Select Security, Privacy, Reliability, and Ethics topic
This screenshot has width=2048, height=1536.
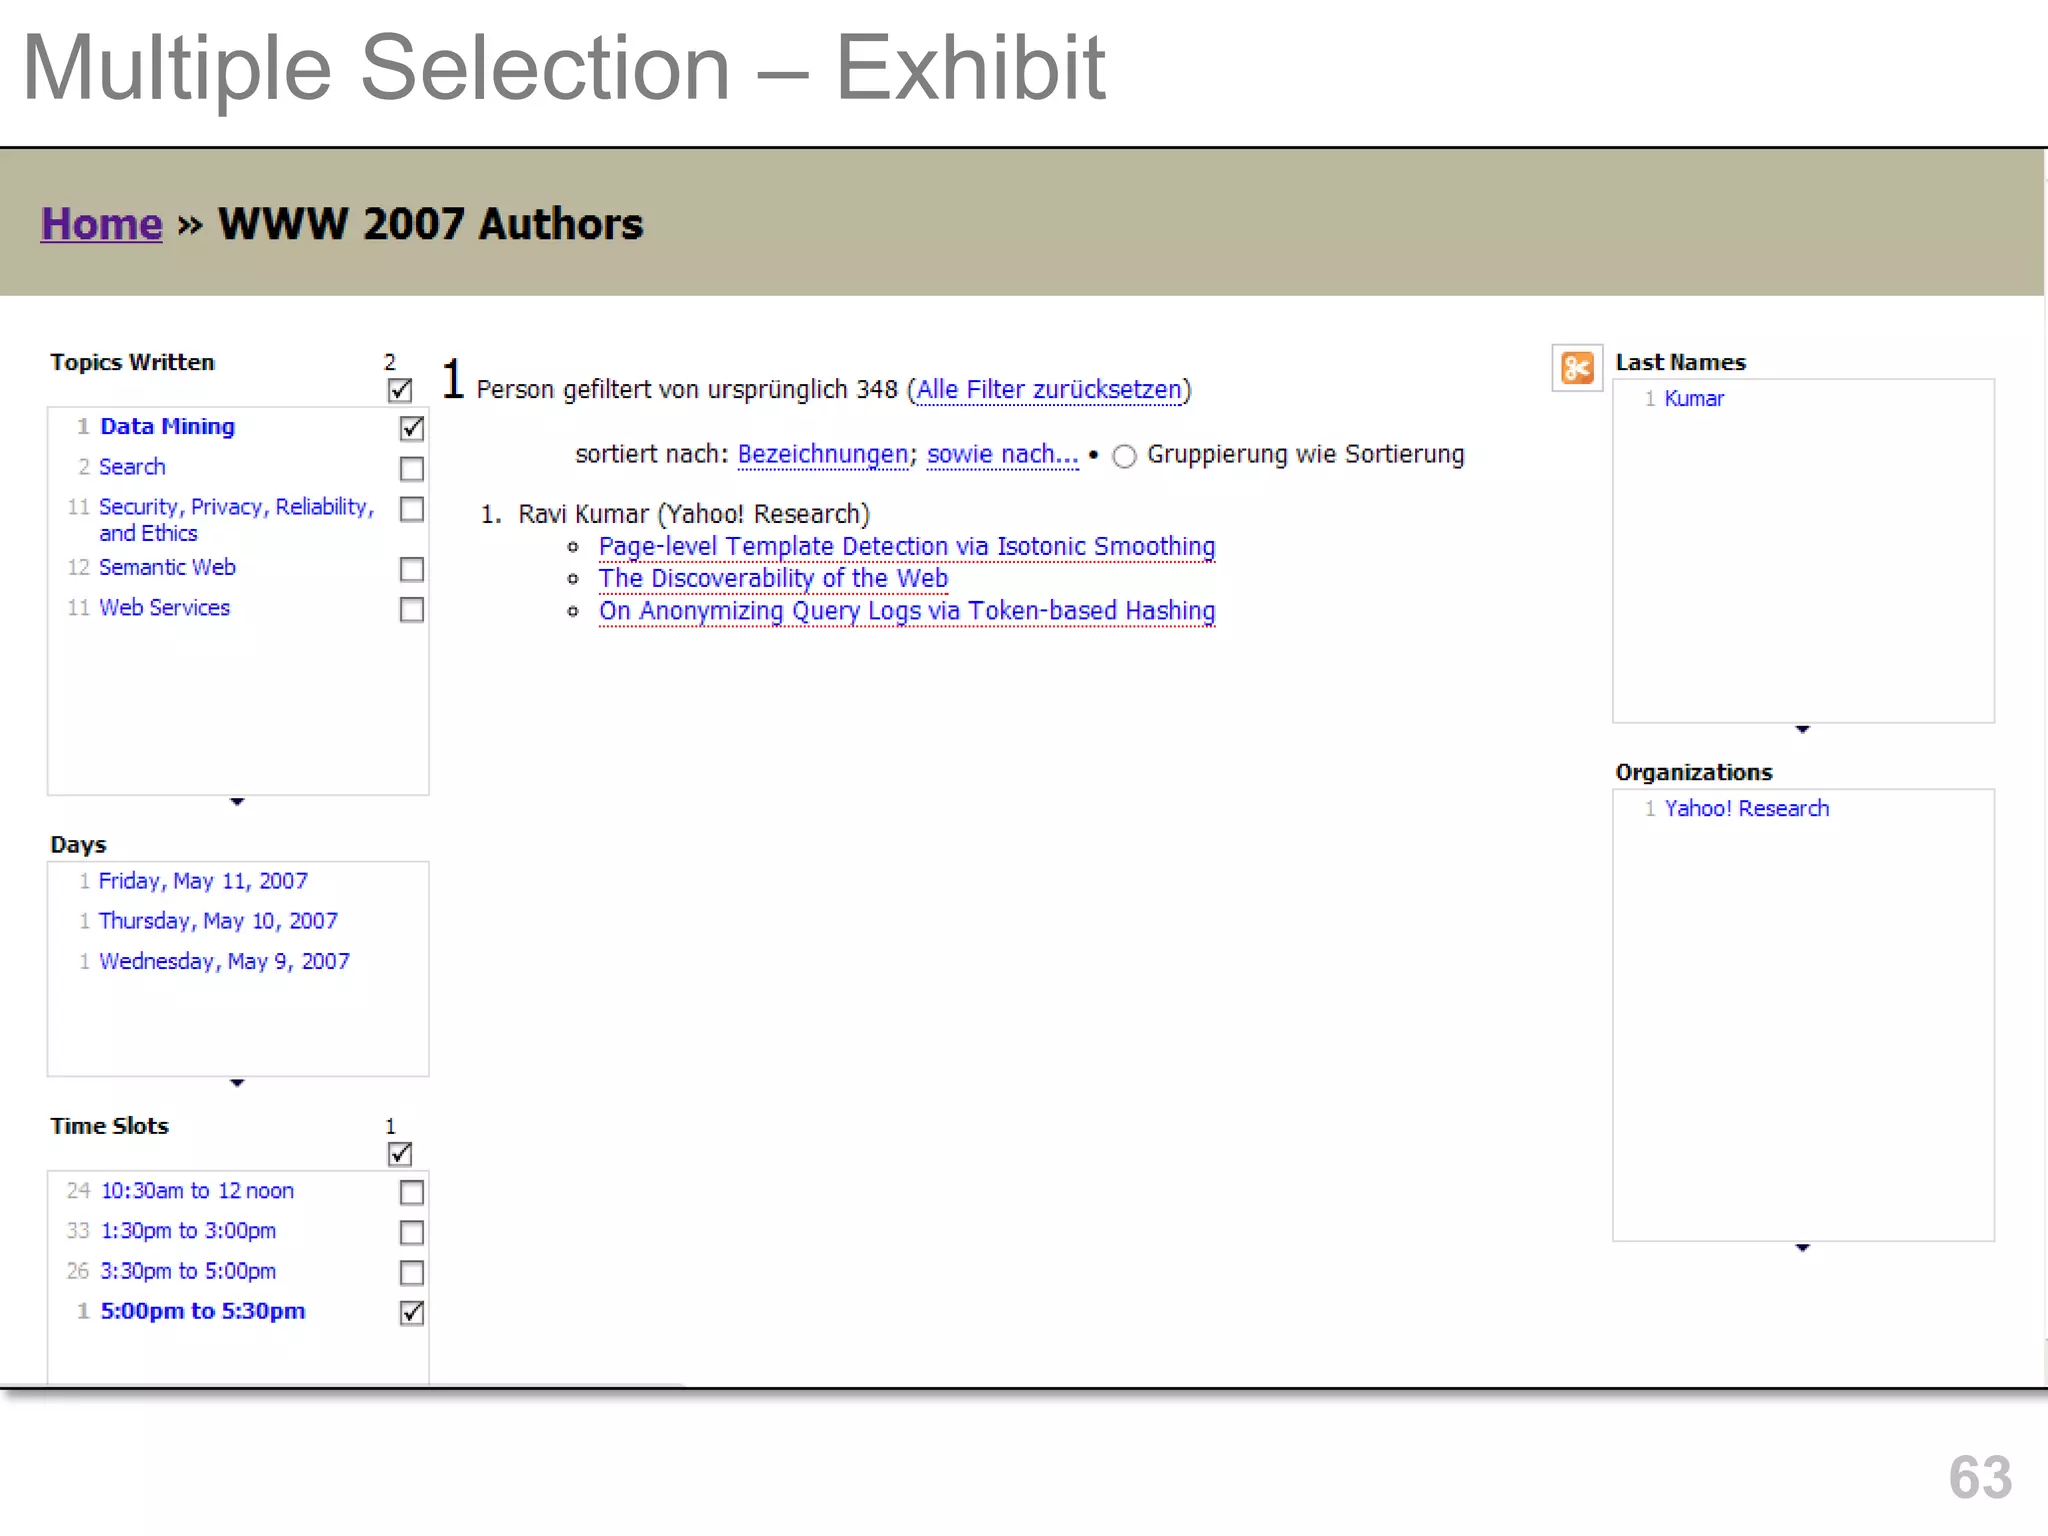click(x=236, y=520)
